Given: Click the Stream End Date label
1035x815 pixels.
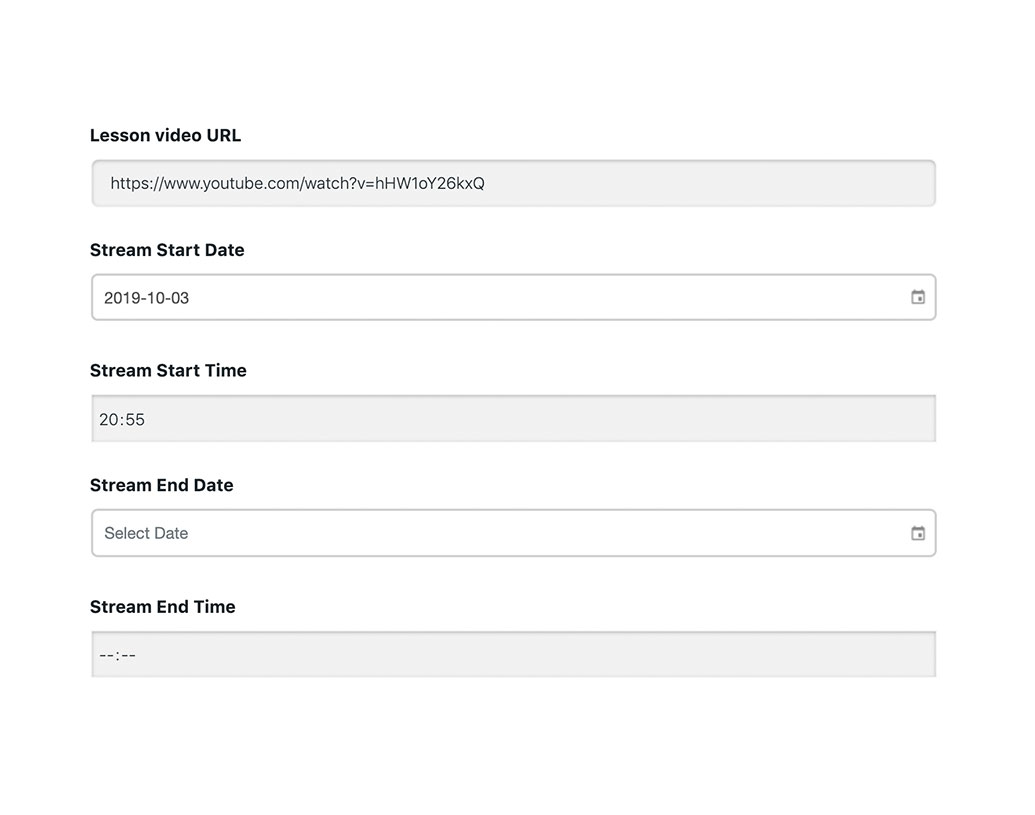Looking at the screenshot, I should point(161,485).
